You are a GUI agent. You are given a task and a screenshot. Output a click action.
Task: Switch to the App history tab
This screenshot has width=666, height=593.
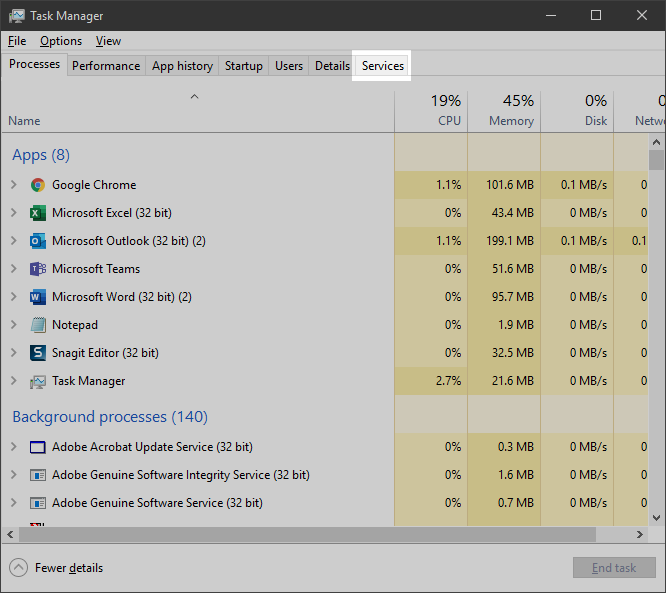click(182, 66)
